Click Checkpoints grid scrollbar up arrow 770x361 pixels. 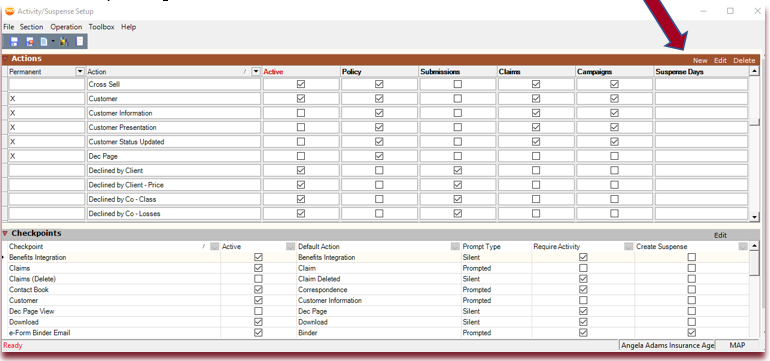coord(755,247)
